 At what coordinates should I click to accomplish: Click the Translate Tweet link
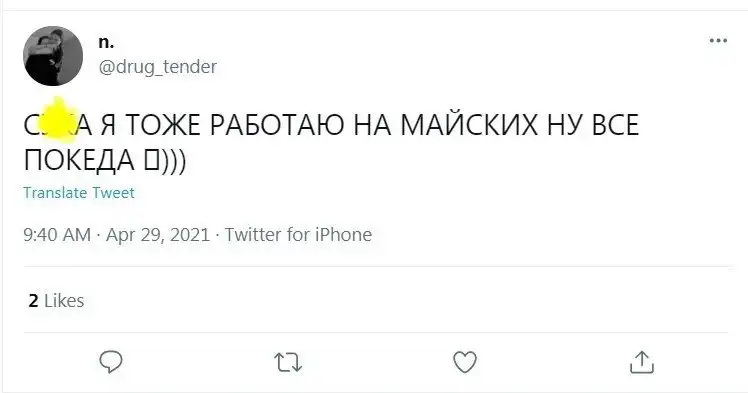coord(79,193)
